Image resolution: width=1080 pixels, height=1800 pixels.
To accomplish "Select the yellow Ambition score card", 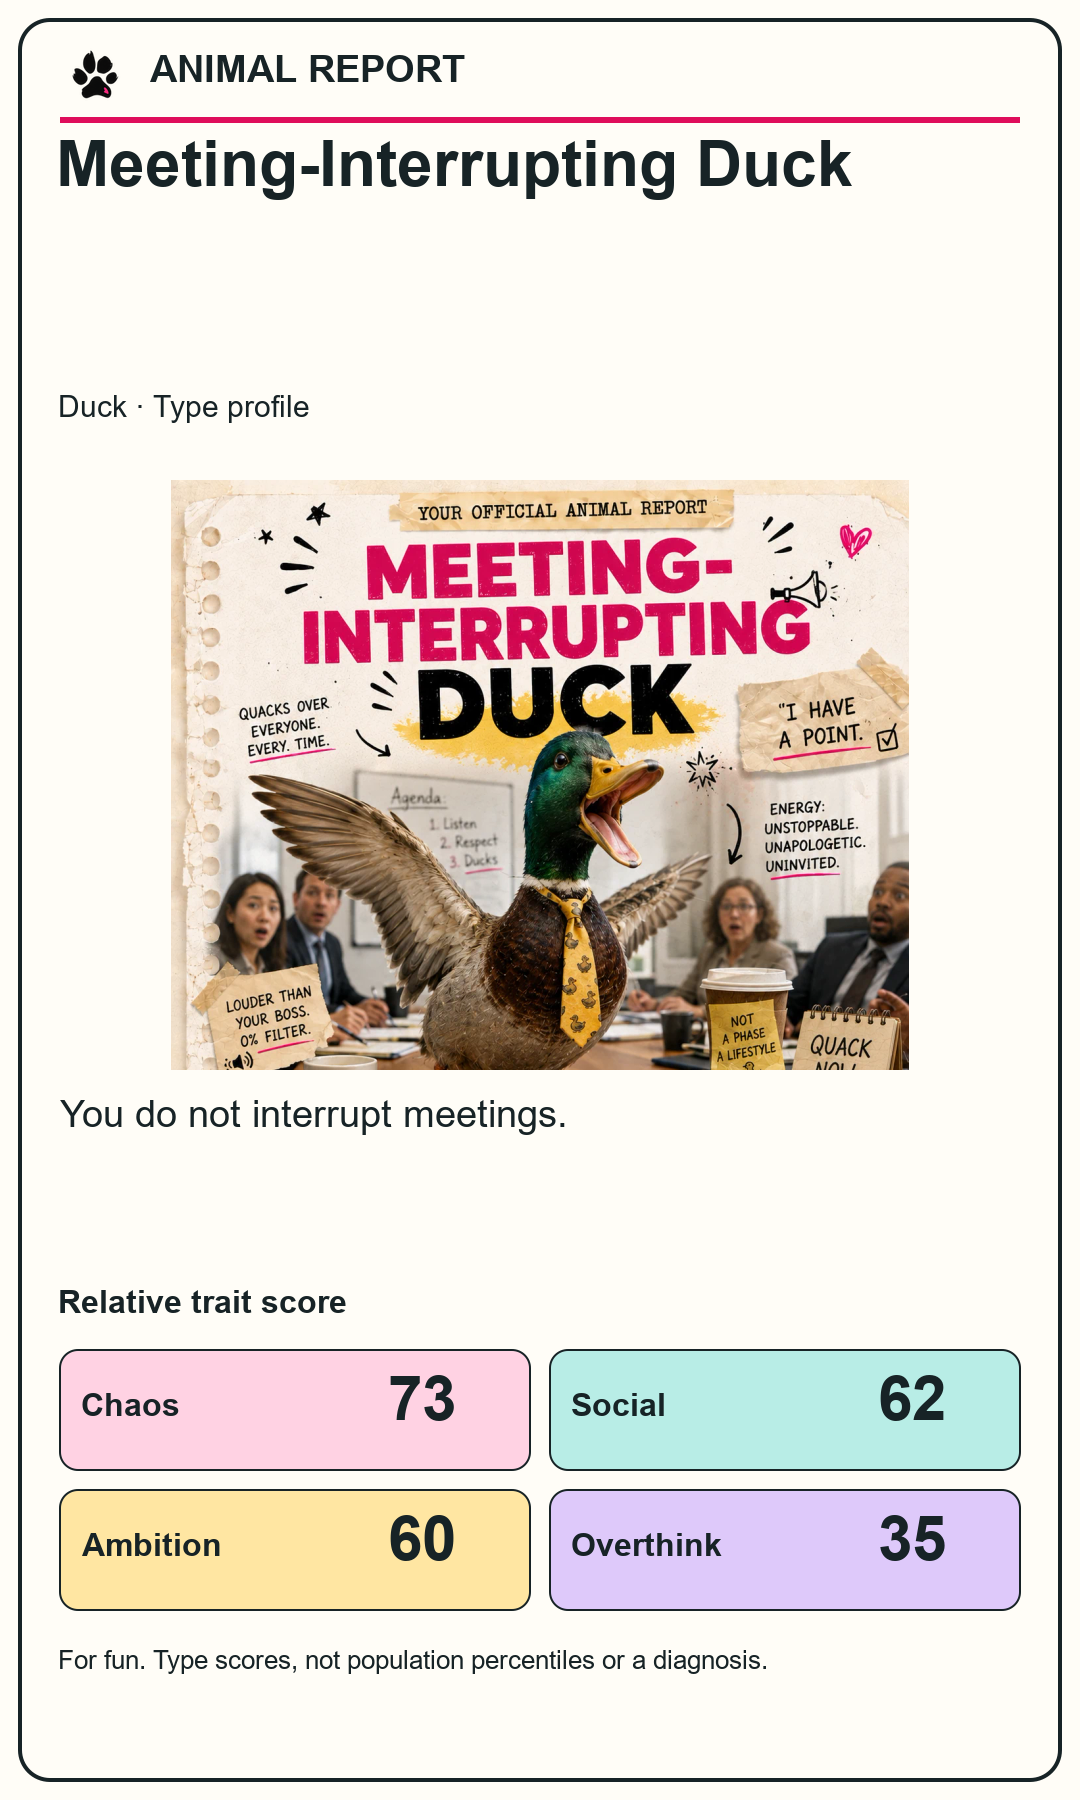I will click(x=295, y=1550).
